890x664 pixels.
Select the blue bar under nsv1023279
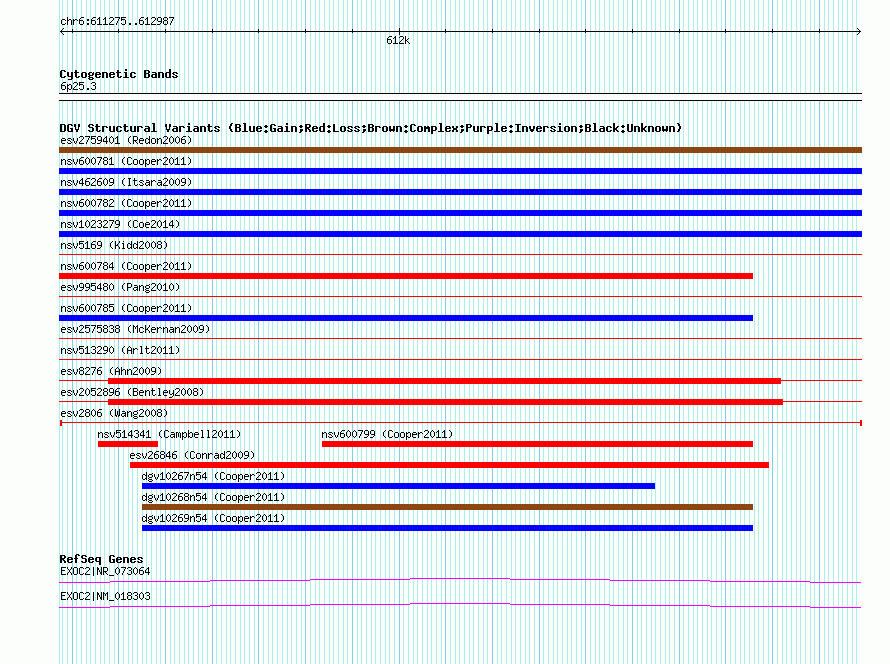point(460,234)
